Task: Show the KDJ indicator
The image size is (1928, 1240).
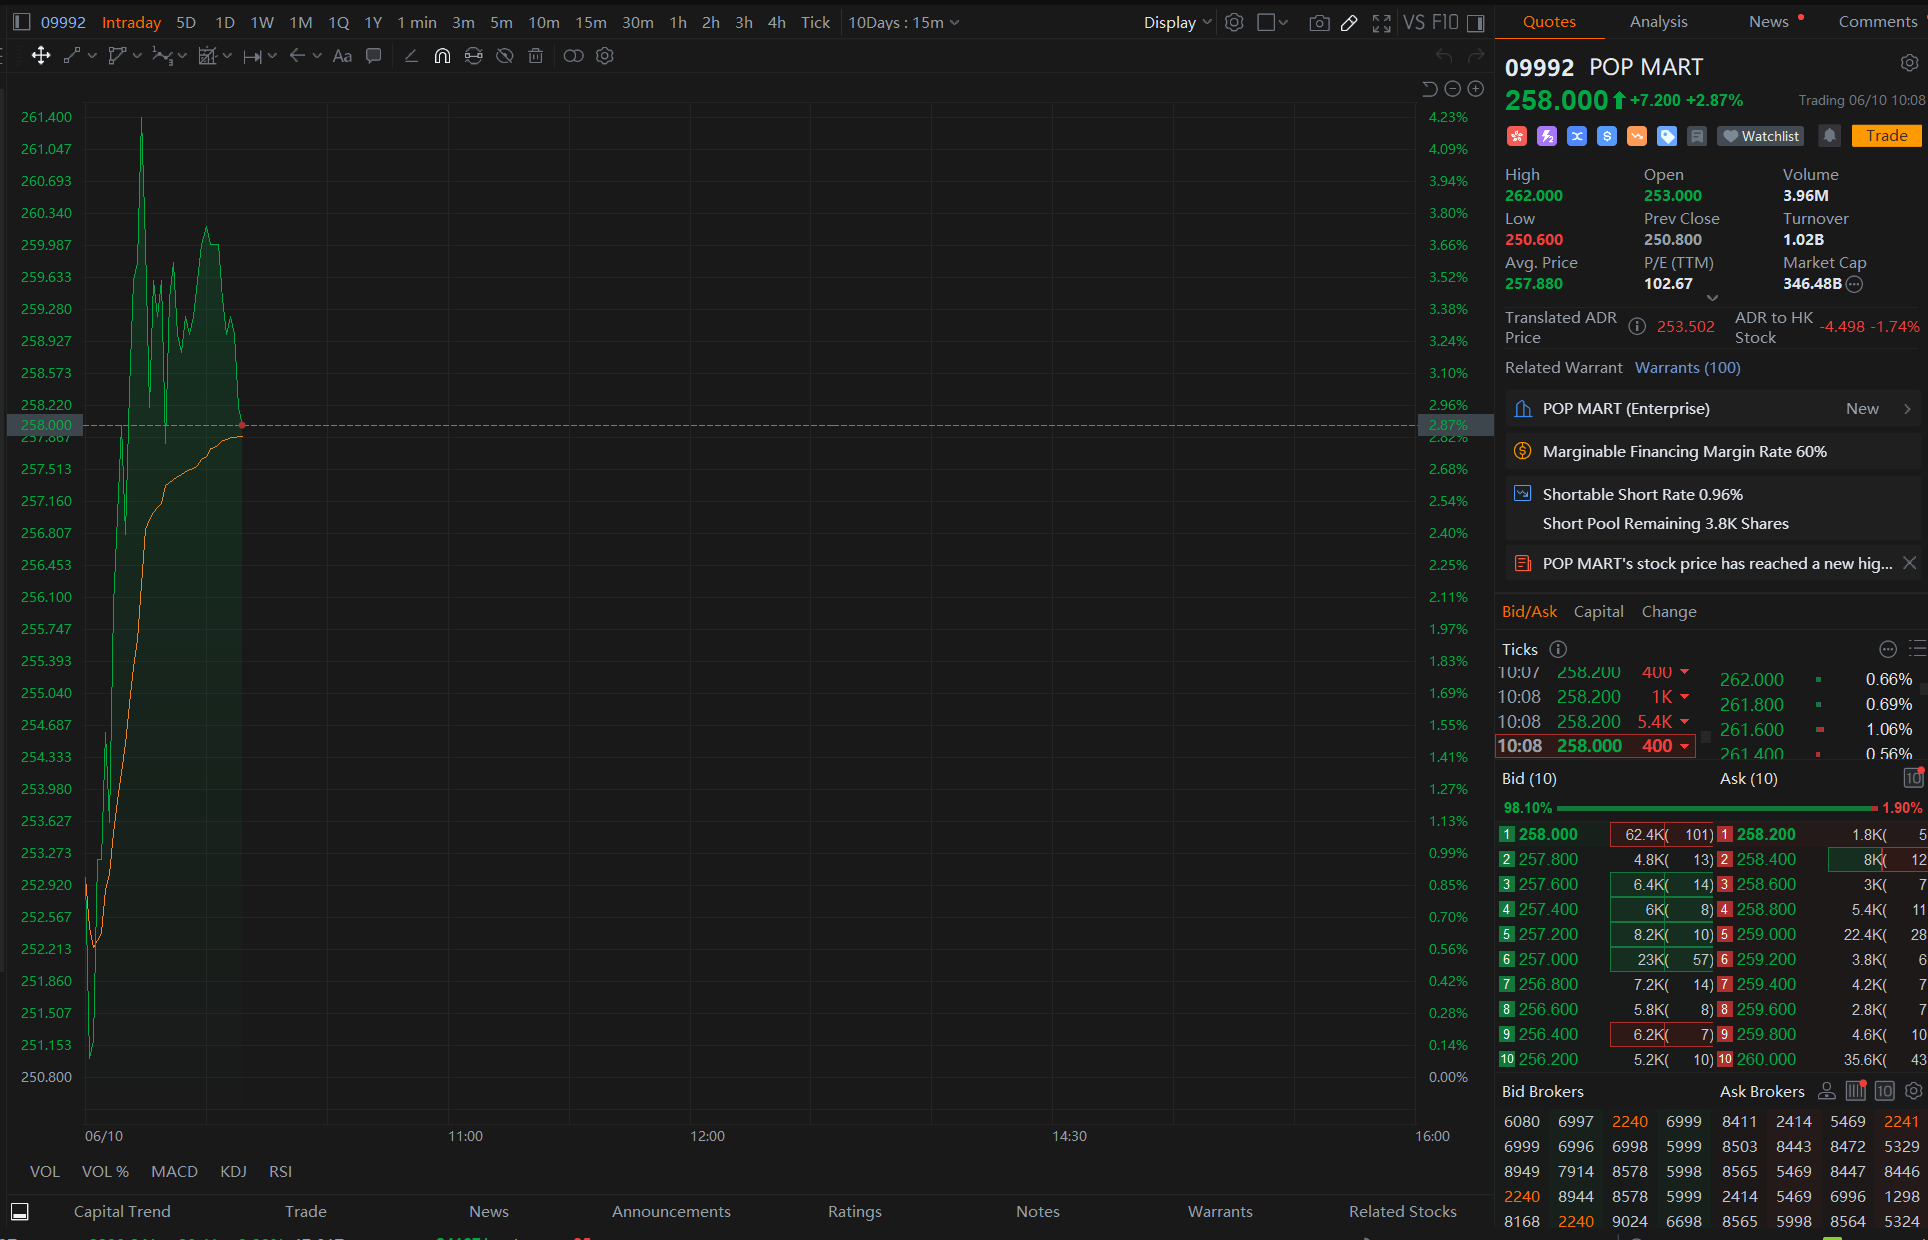Action: tap(233, 1171)
